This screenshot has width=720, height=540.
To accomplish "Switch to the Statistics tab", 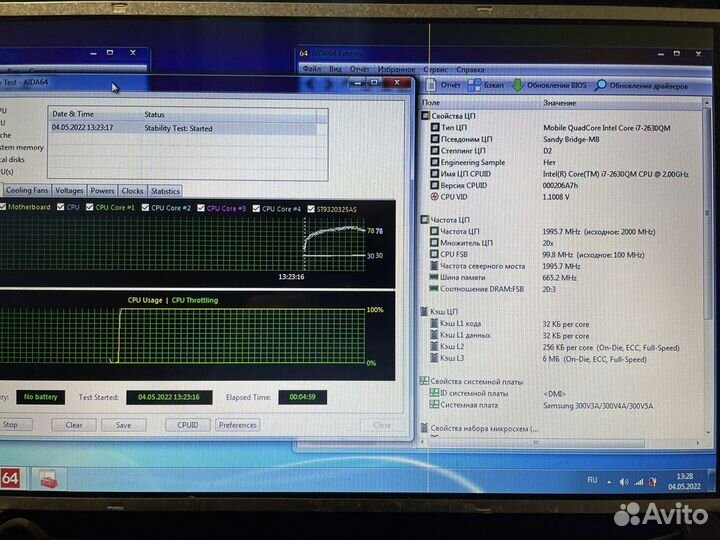I will point(165,191).
